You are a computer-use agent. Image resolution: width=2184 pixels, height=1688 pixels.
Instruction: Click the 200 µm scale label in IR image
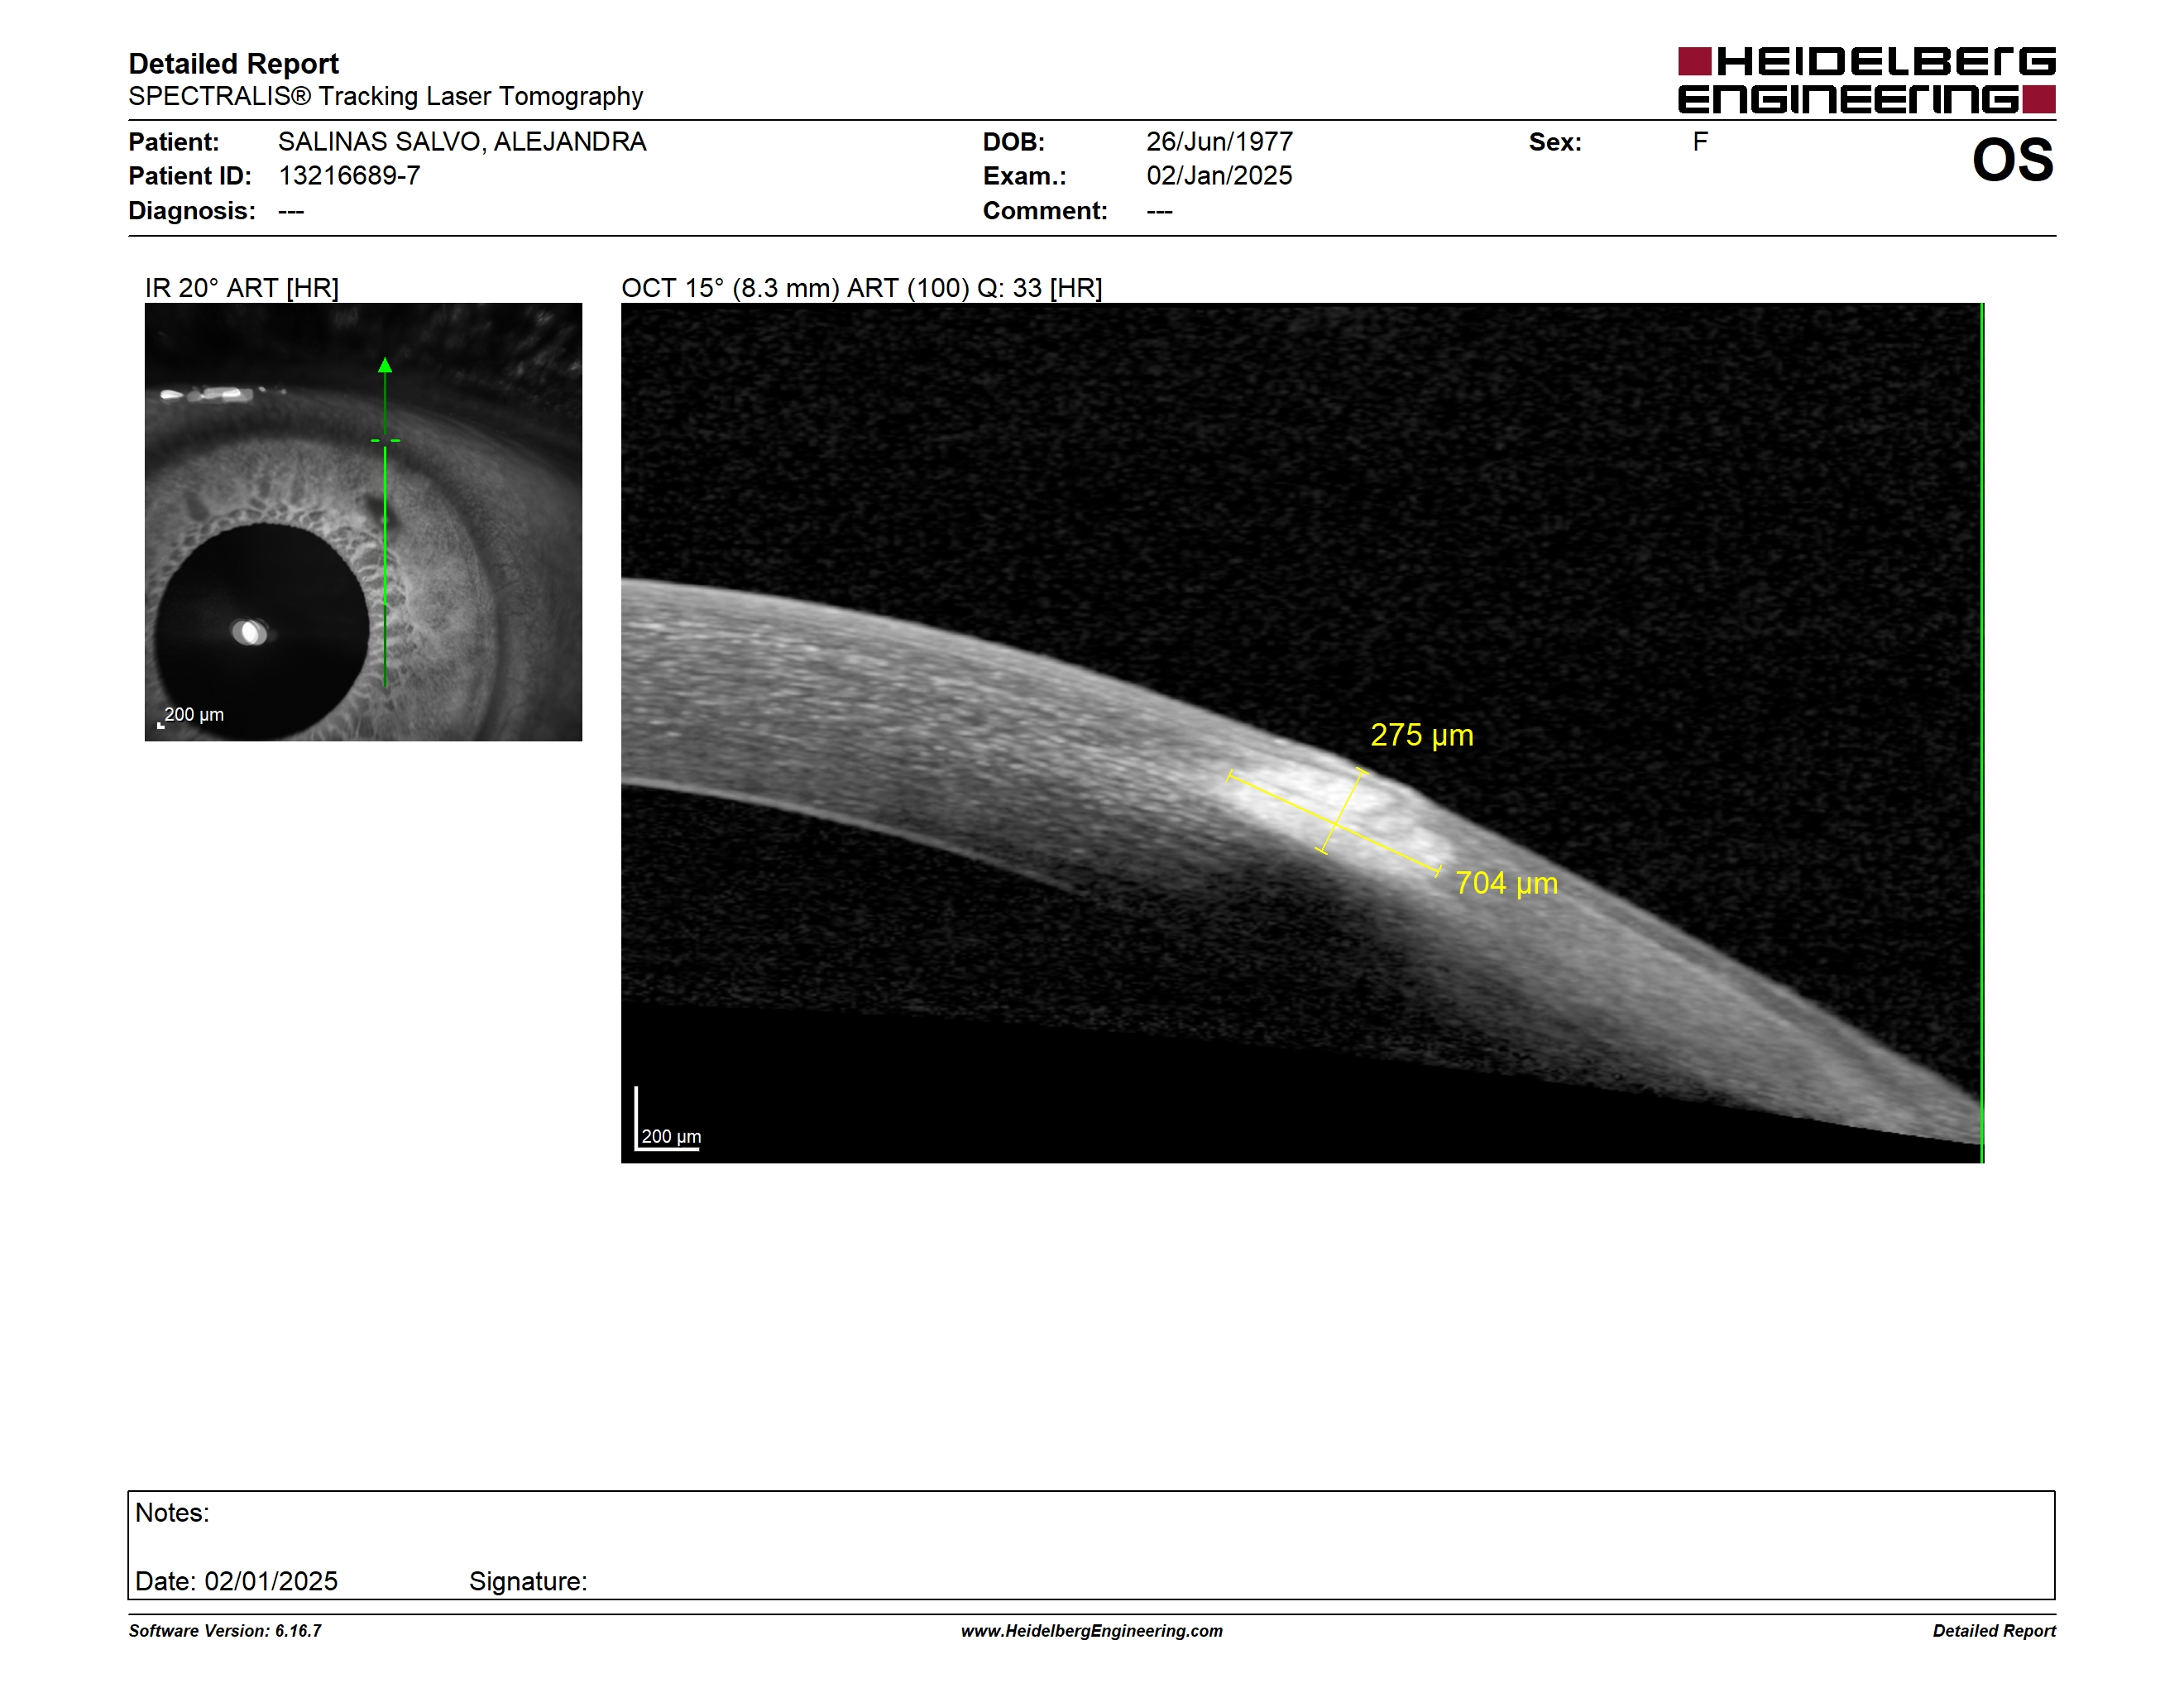tap(193, 715)
